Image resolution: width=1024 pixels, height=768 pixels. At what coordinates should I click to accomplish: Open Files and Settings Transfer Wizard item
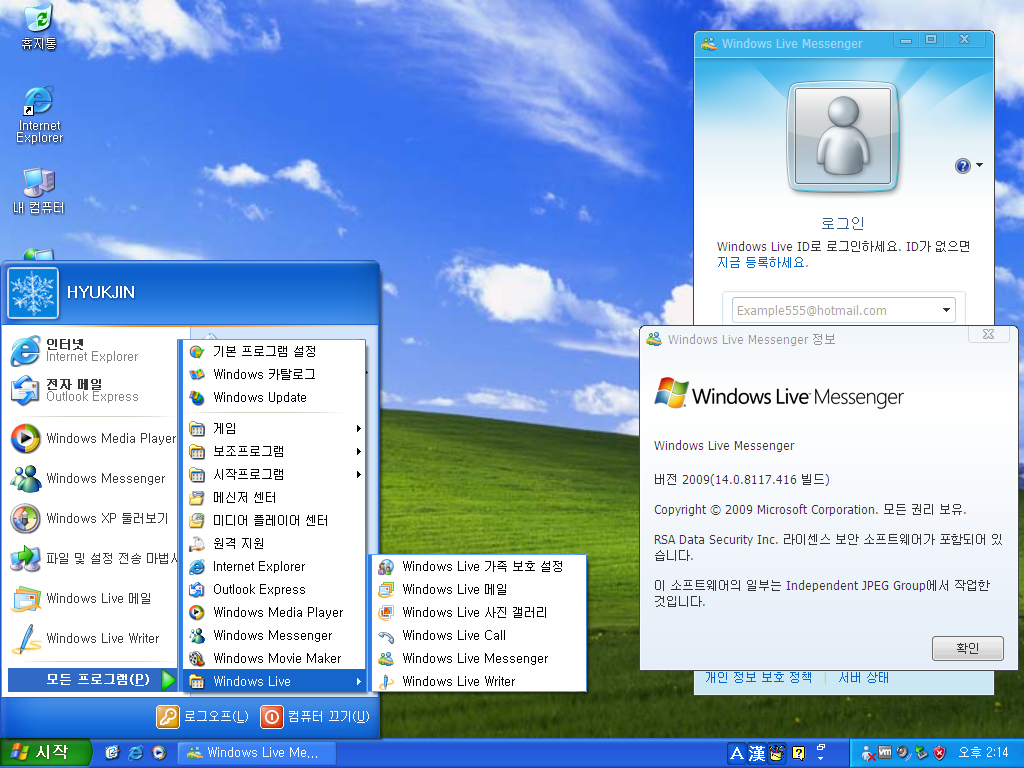(93, 558)
